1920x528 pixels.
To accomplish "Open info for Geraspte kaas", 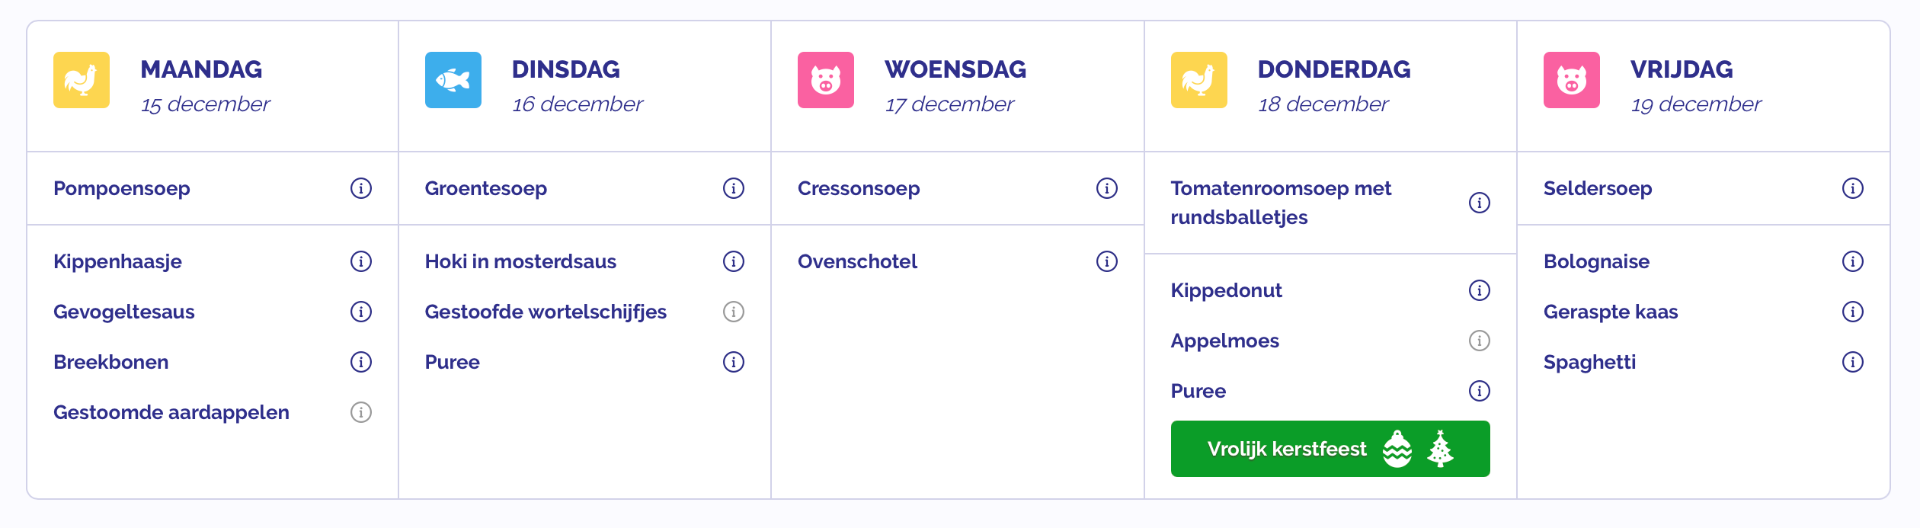I will 1853,312.
